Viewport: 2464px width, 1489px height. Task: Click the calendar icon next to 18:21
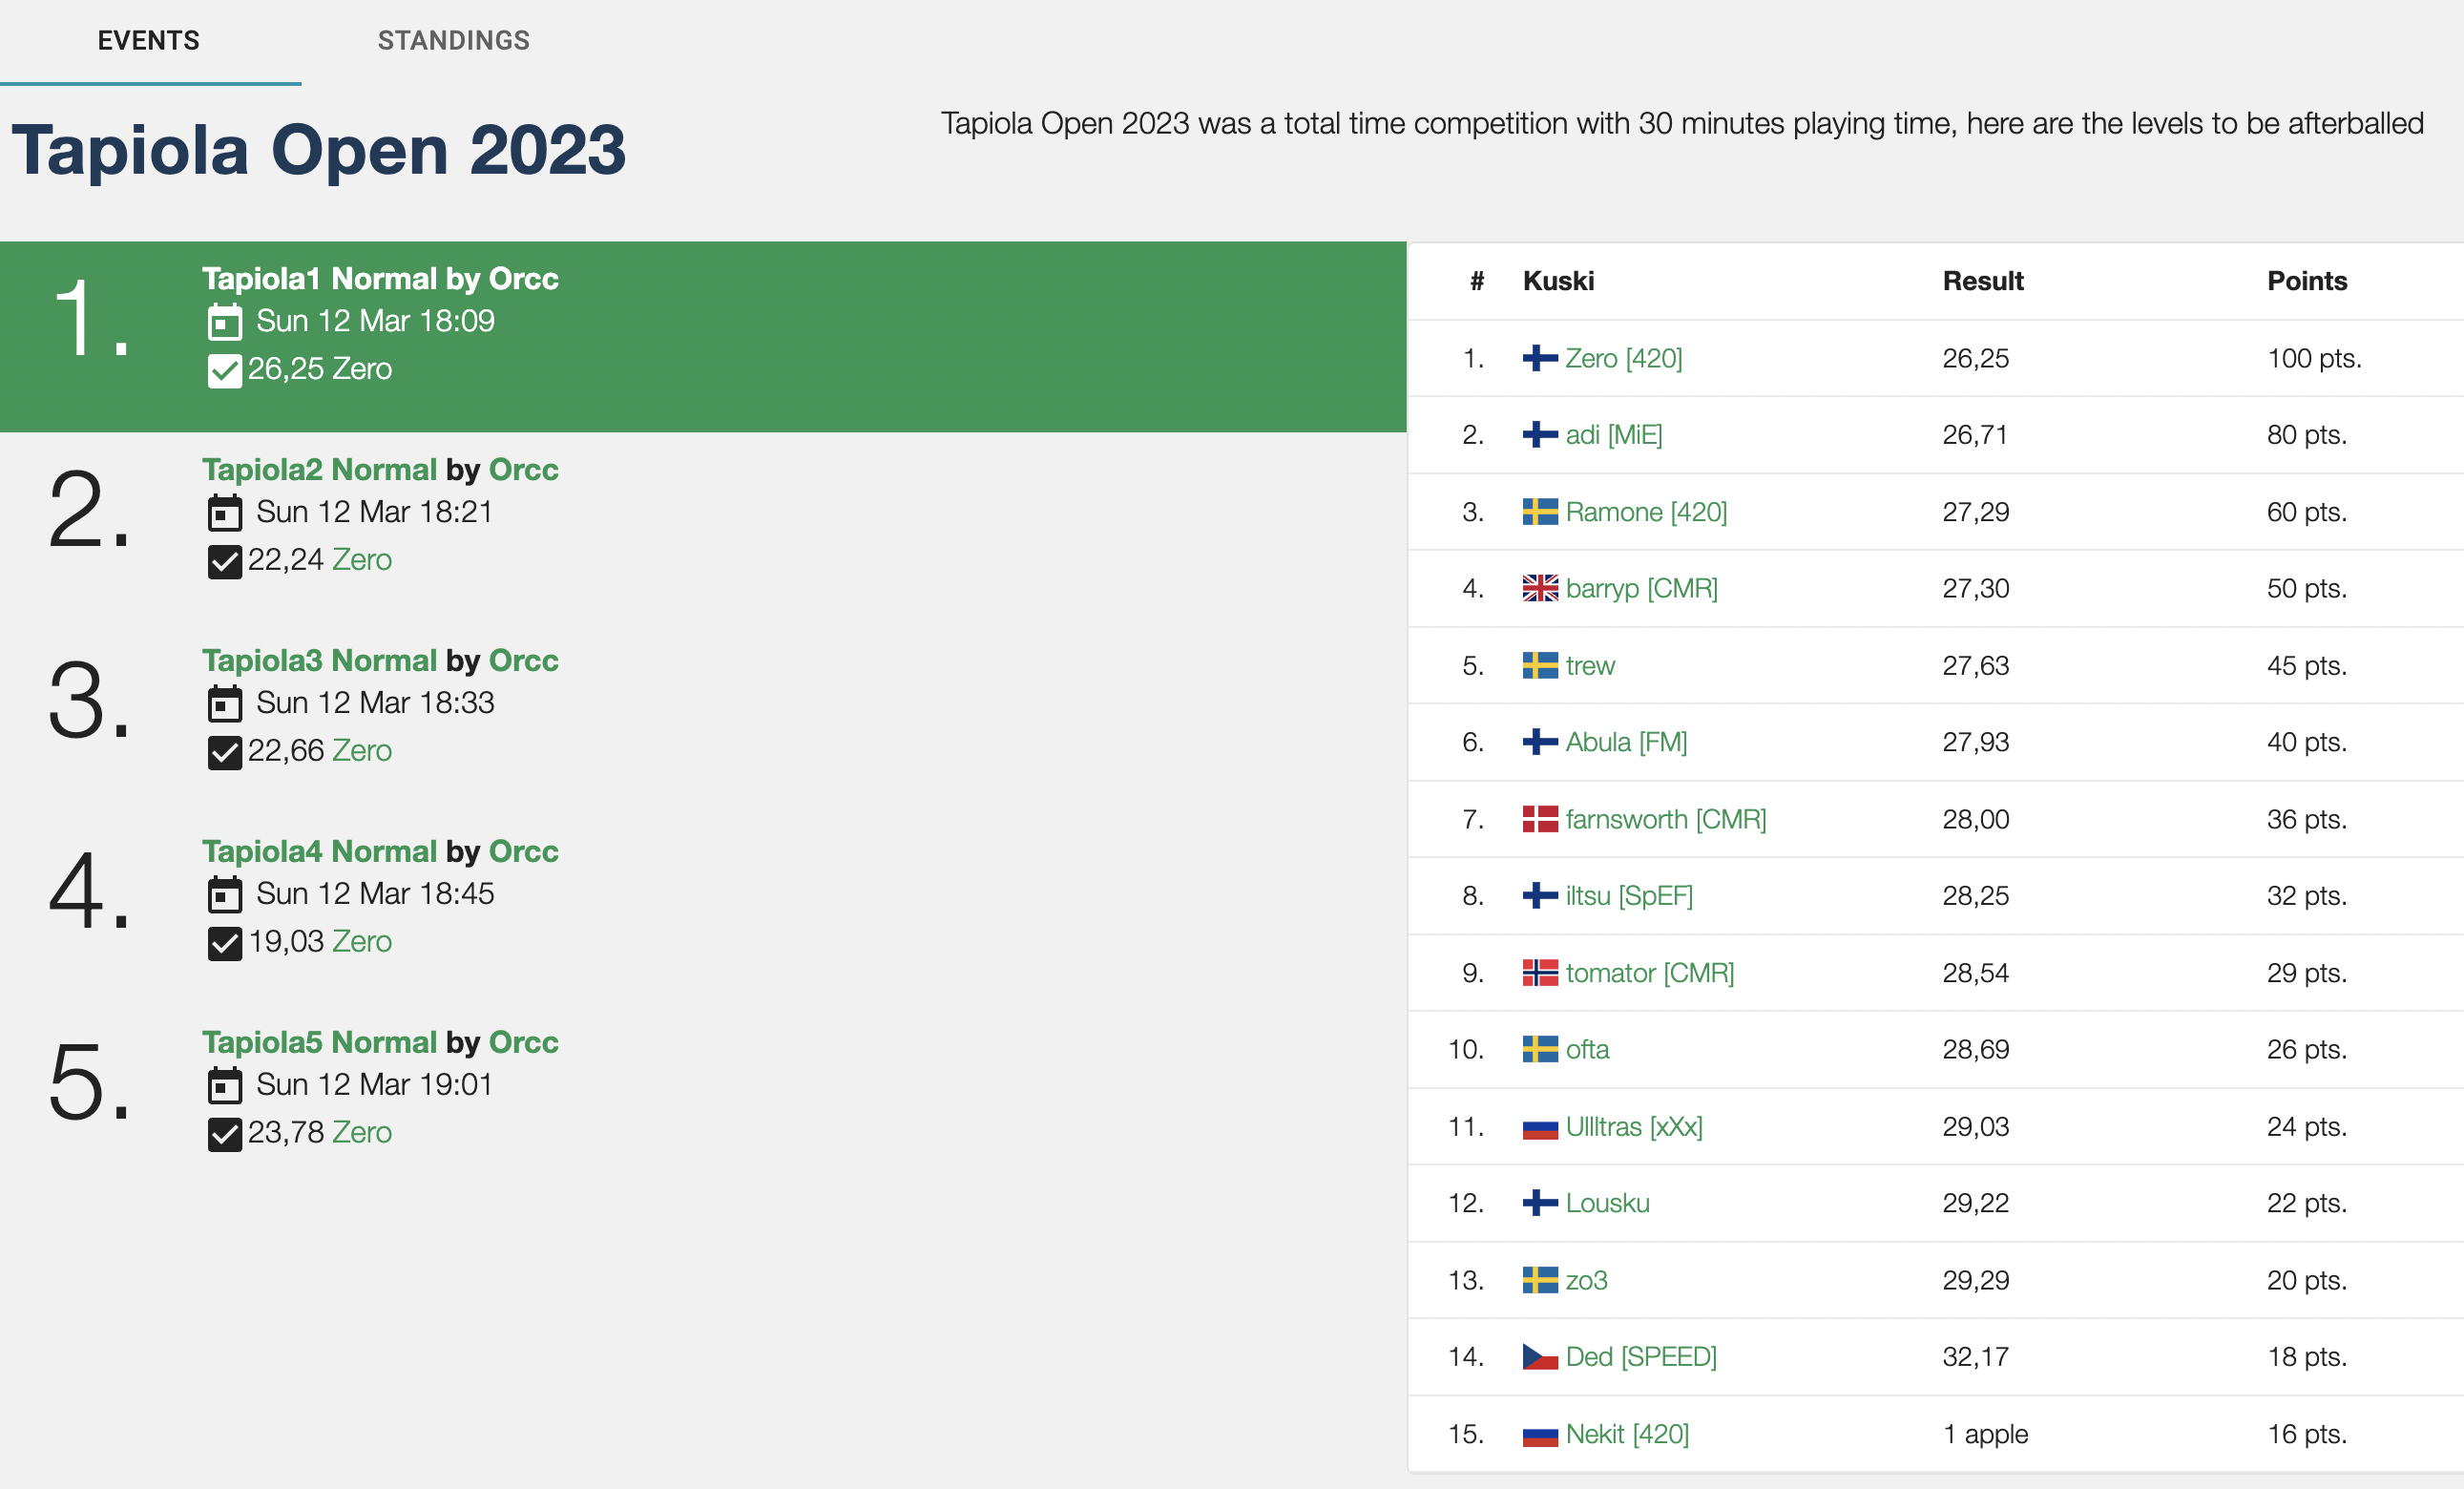click(224, 513)
